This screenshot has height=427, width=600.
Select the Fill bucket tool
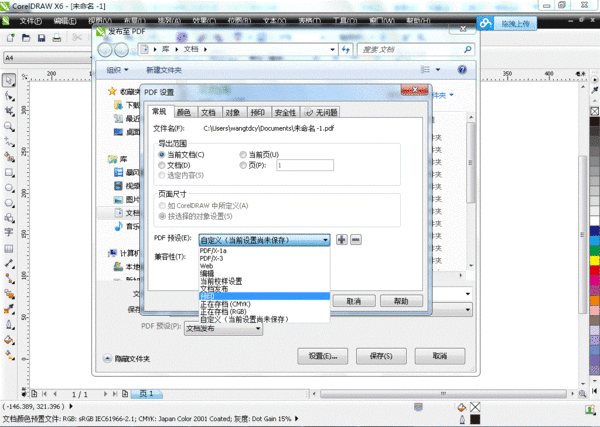(9, 340)
